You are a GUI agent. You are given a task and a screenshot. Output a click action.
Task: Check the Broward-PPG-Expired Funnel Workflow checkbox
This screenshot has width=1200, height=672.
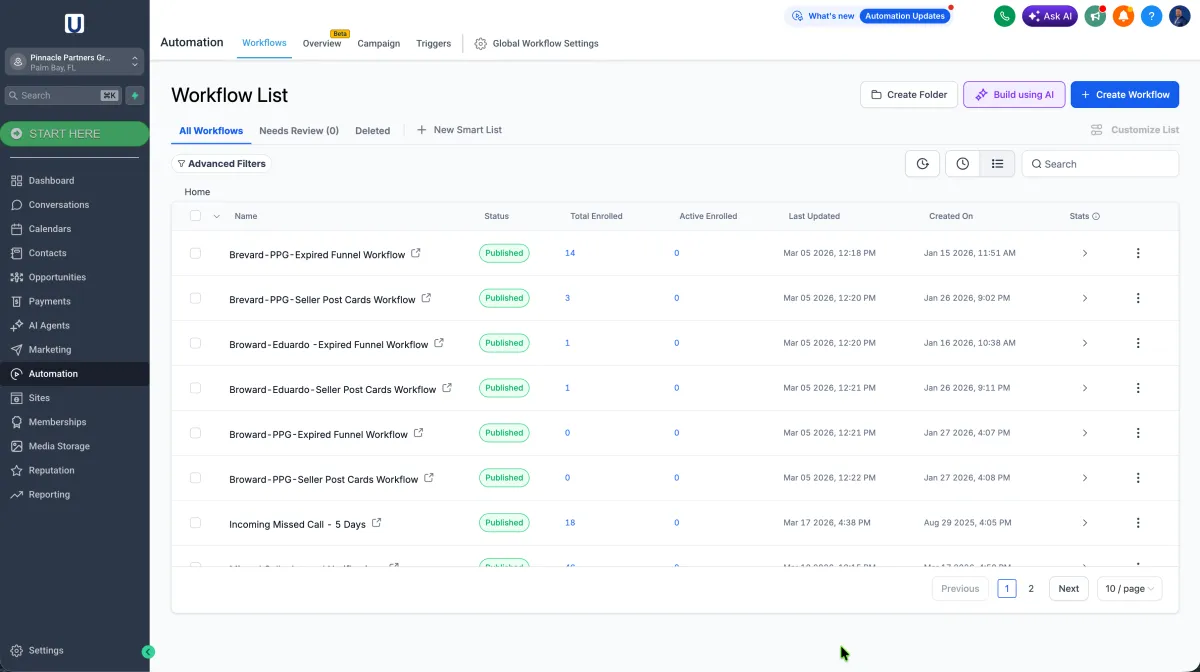[x=195, y=433]
